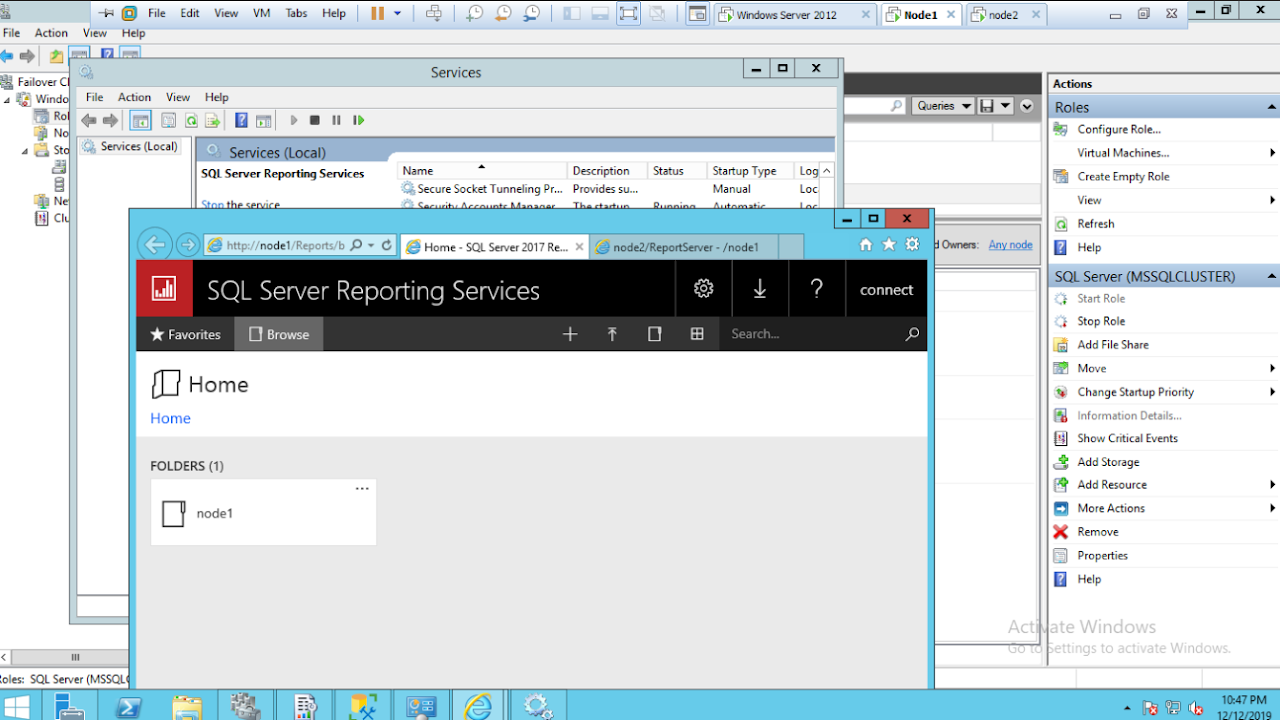The height and width of the screenshot is (720, 1280).
Task: Open Queries dropdown in Failover Cluster Manager
Action: pos(943,106)
